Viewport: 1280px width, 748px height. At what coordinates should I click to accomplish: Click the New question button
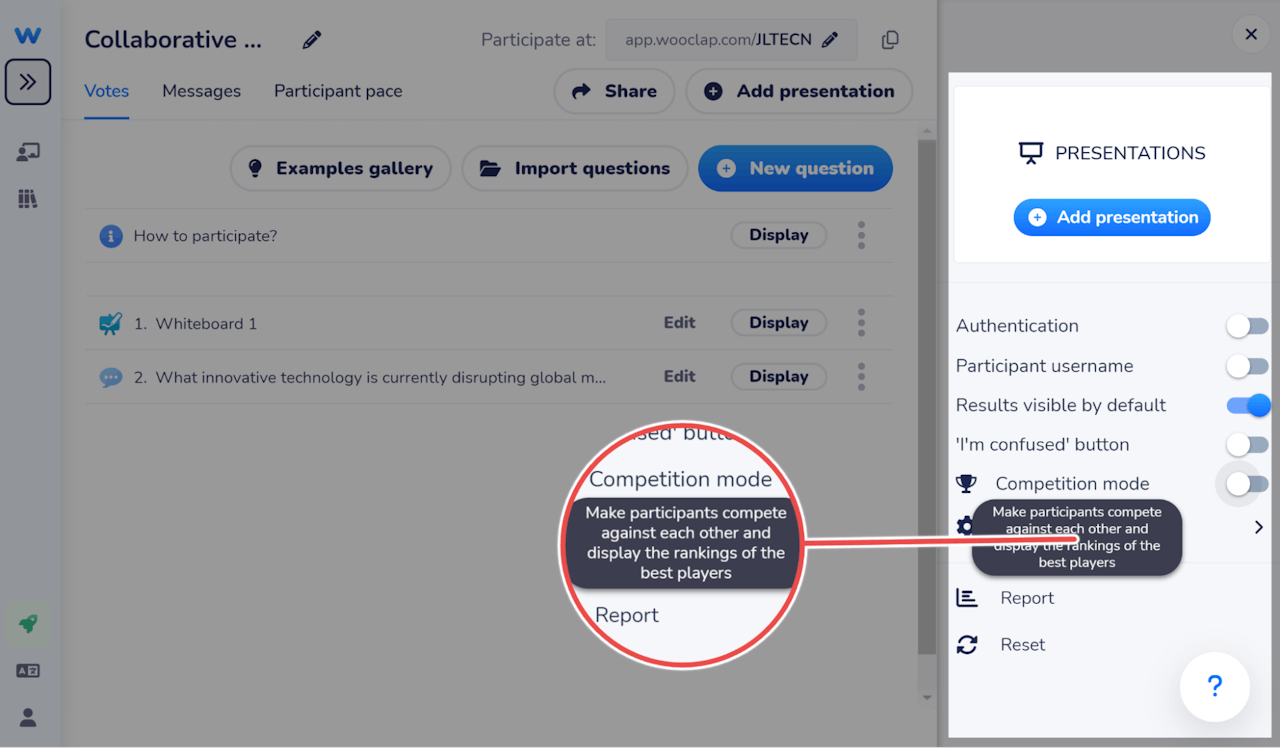[x=795, y=168]
